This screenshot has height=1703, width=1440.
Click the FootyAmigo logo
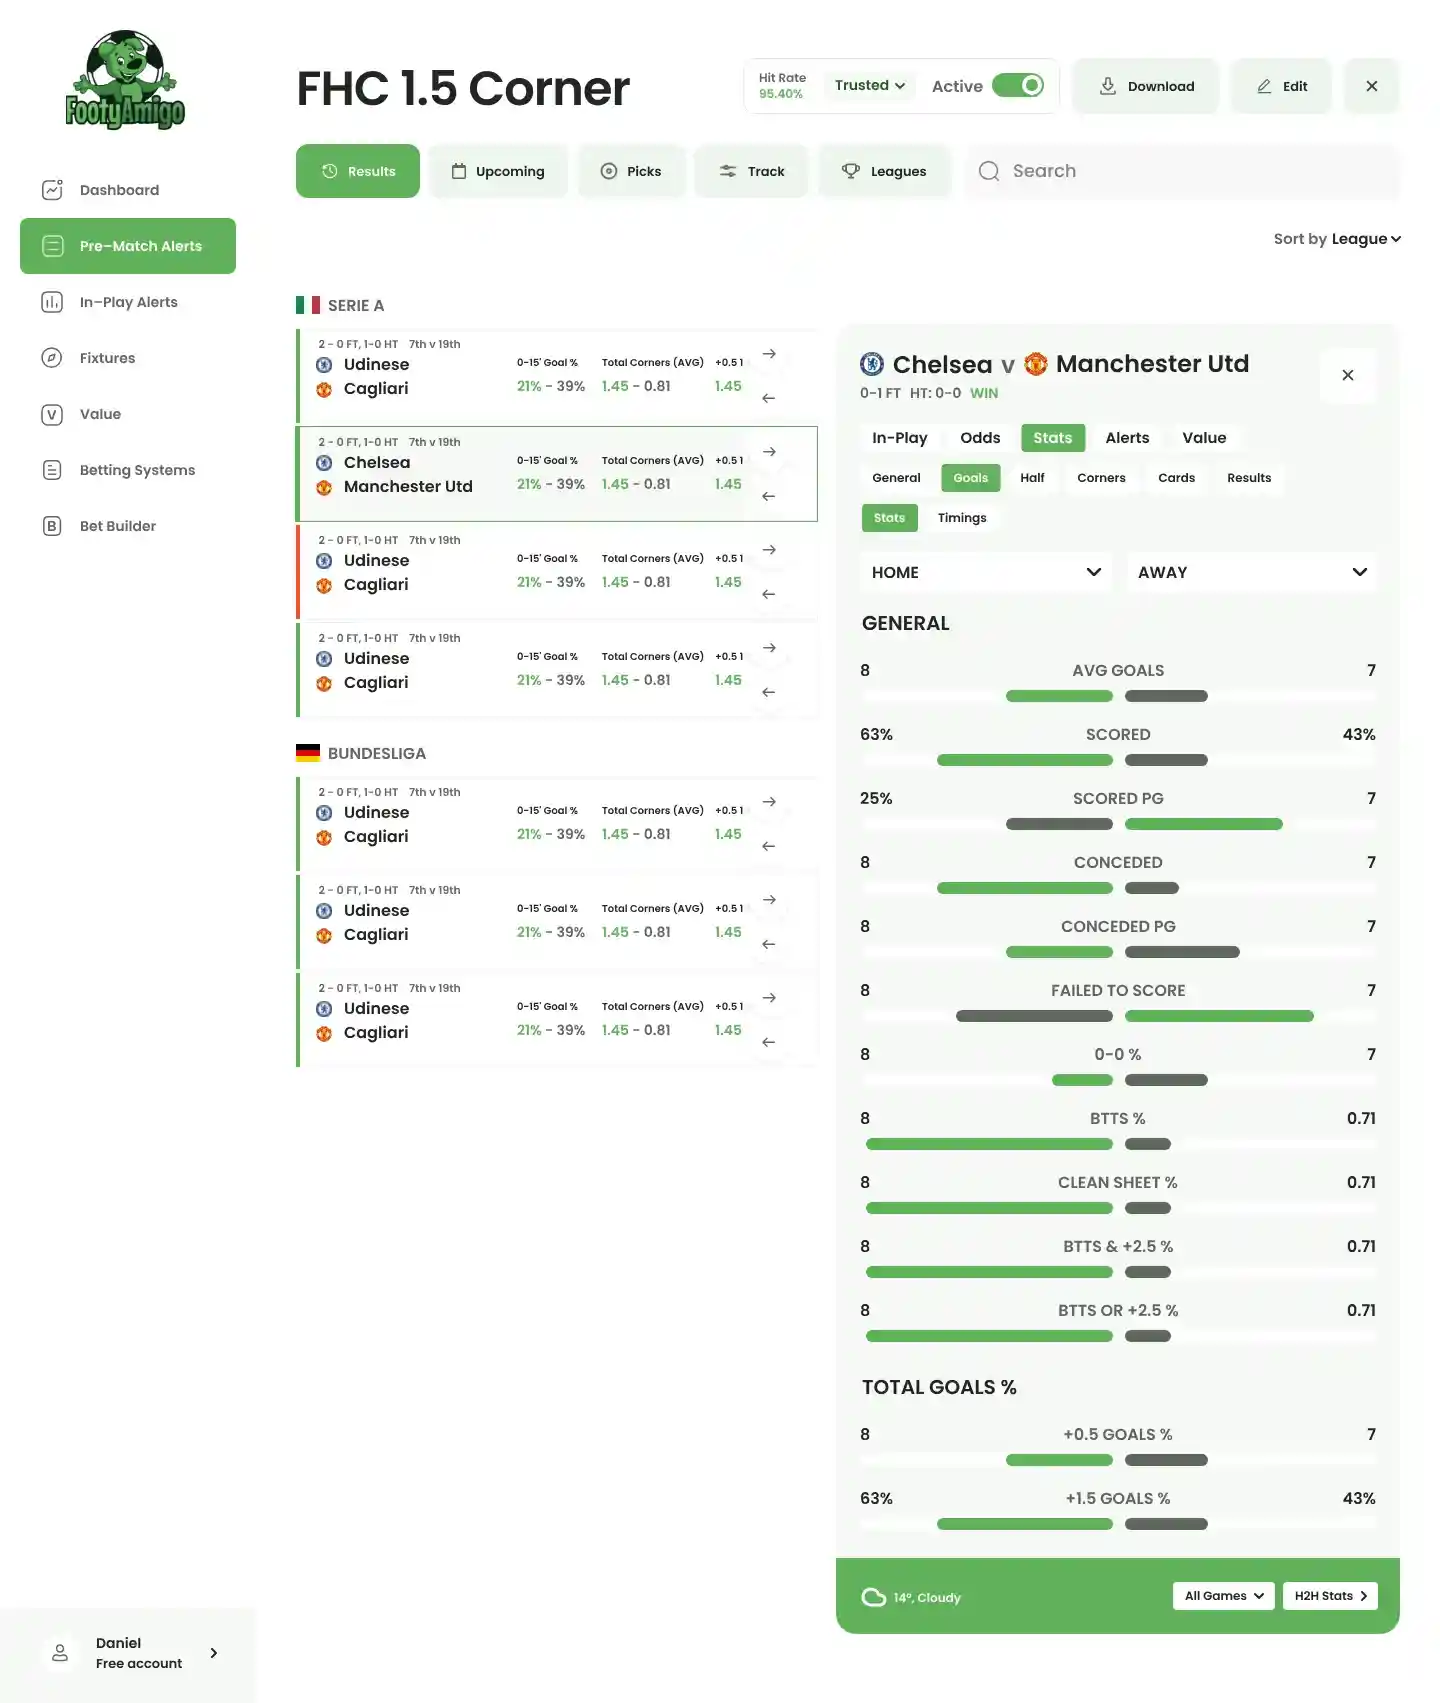(x=125, y=80)
